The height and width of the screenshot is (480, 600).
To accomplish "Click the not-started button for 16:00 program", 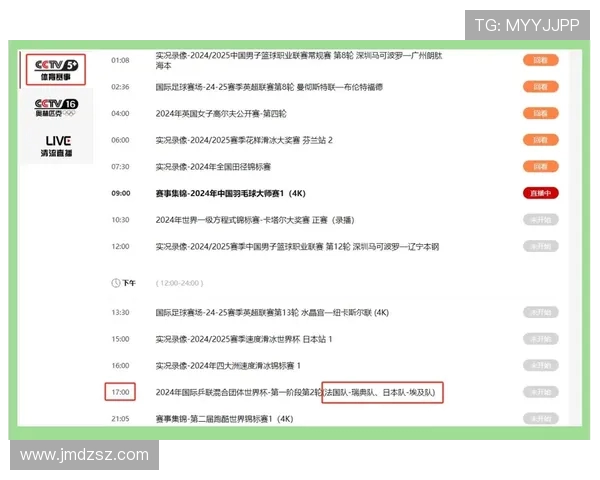I will click(x=541, y=366).
